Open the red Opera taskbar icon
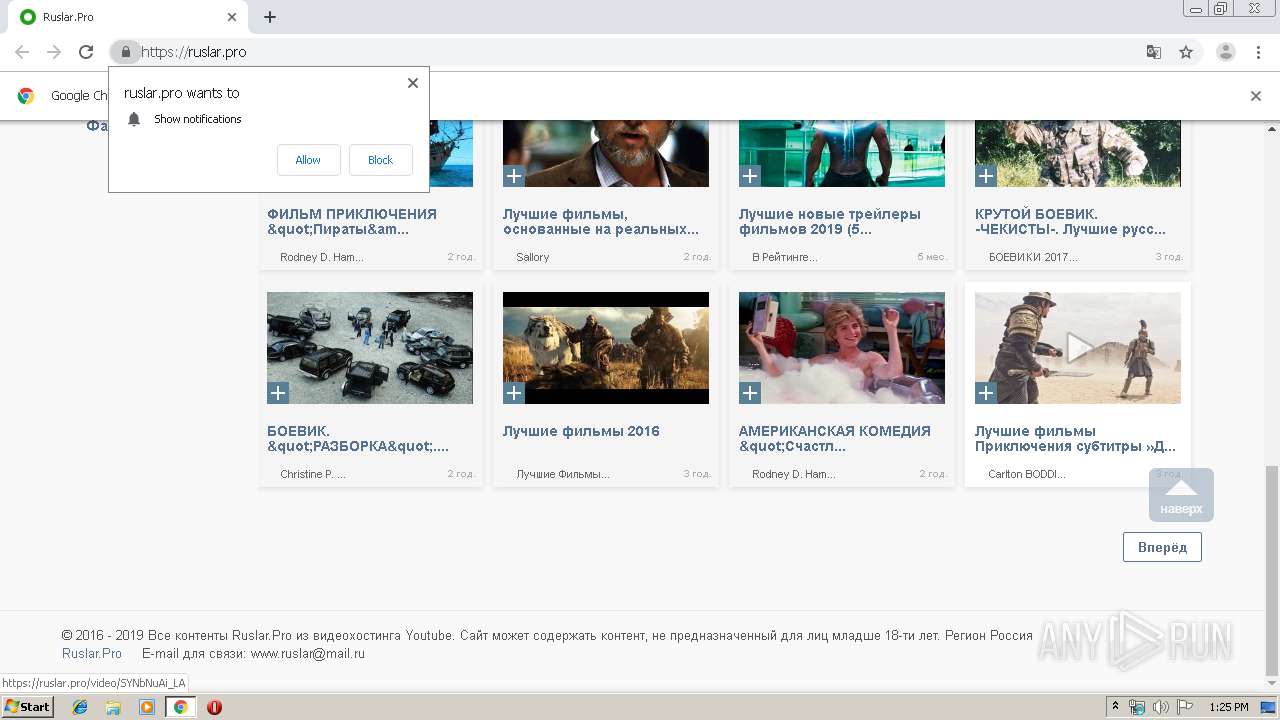The height and width of the screenshot is (720, 1280). (x=214, y=707)
